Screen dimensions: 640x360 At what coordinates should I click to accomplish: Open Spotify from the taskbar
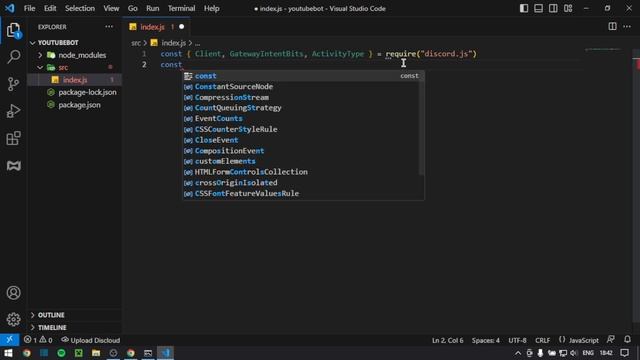pos(61,353)
